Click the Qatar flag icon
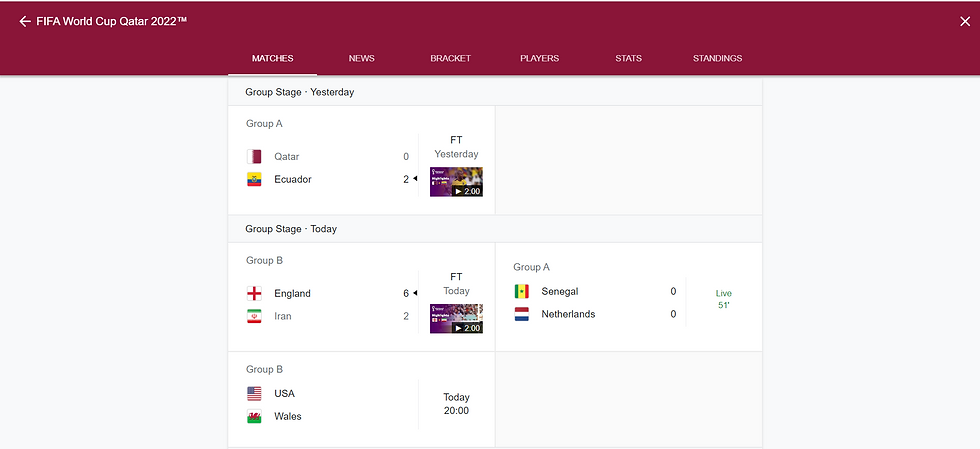This screenshot has height=449, width=980. click(254, 157)
